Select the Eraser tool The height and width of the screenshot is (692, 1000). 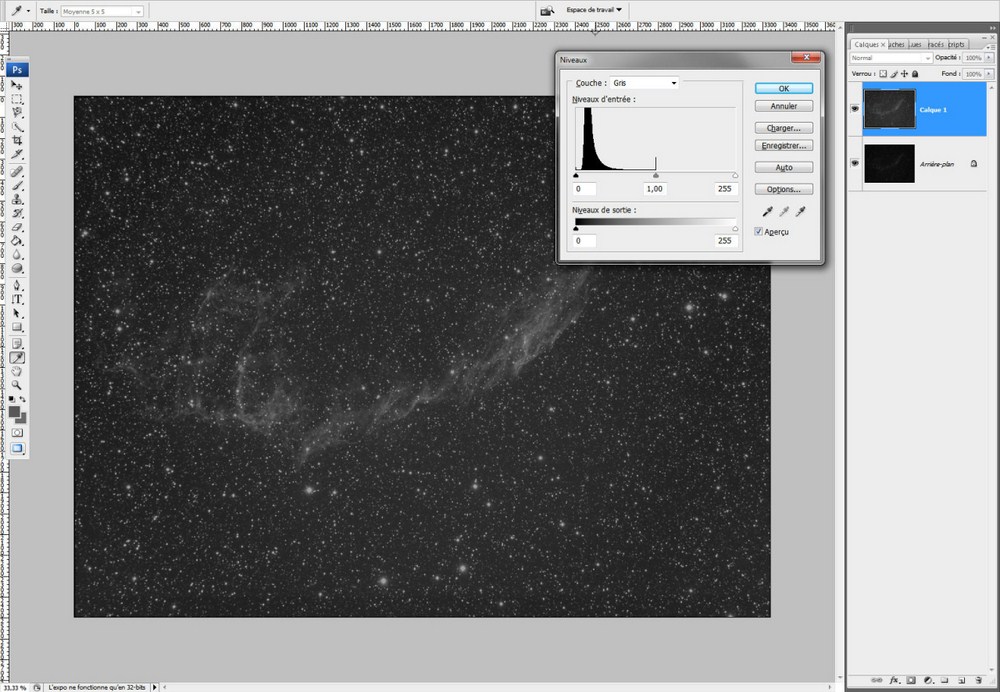(x=17, y=227)
